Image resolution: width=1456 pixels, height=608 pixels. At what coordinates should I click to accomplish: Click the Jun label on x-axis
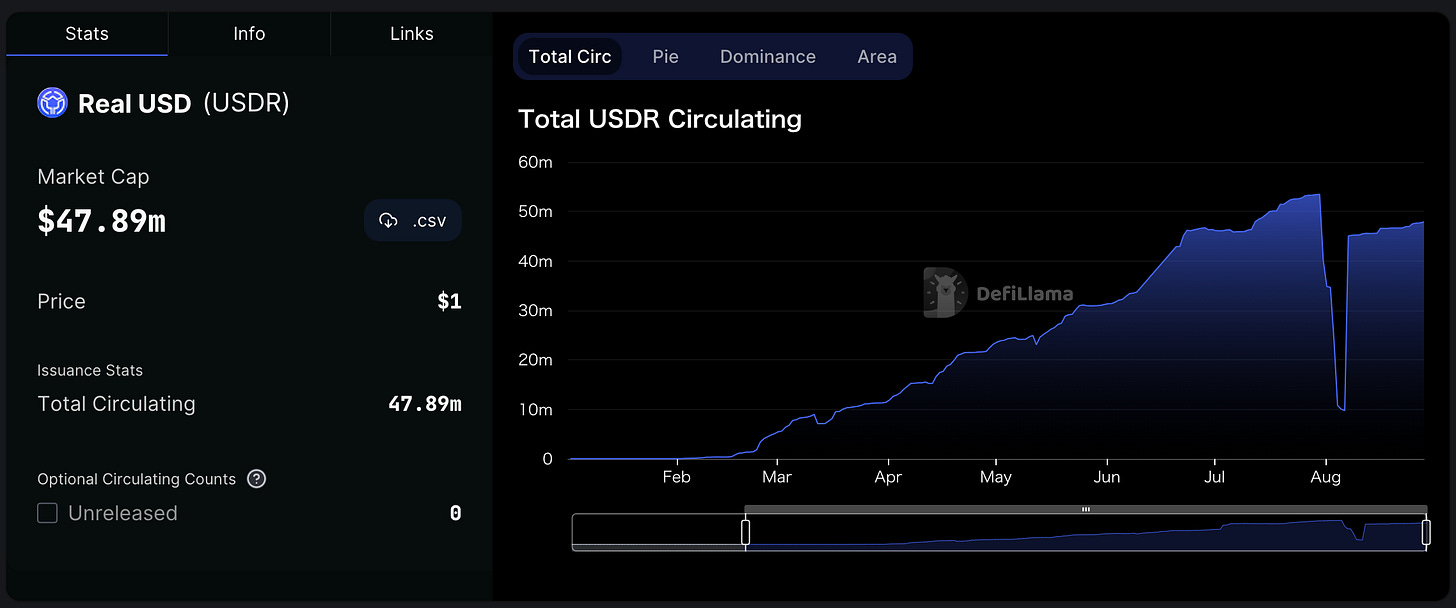[1106, 478]
